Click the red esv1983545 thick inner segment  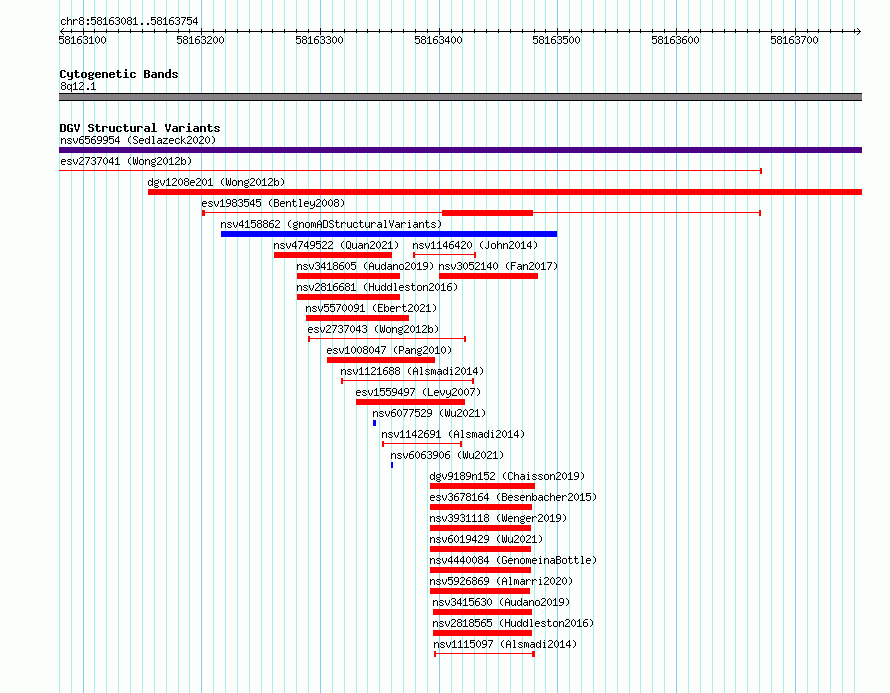pos(488,213)
